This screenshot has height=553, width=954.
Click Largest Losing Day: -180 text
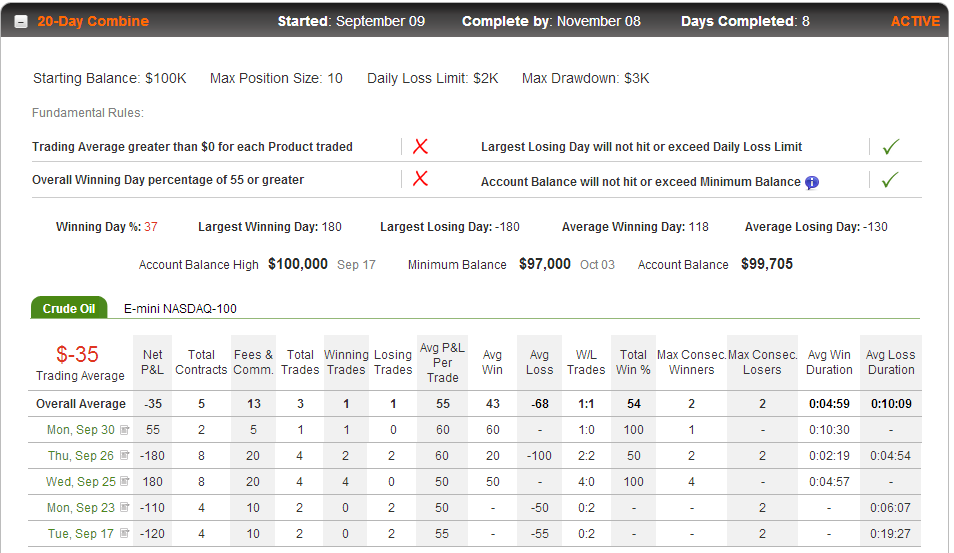point(450,227)
